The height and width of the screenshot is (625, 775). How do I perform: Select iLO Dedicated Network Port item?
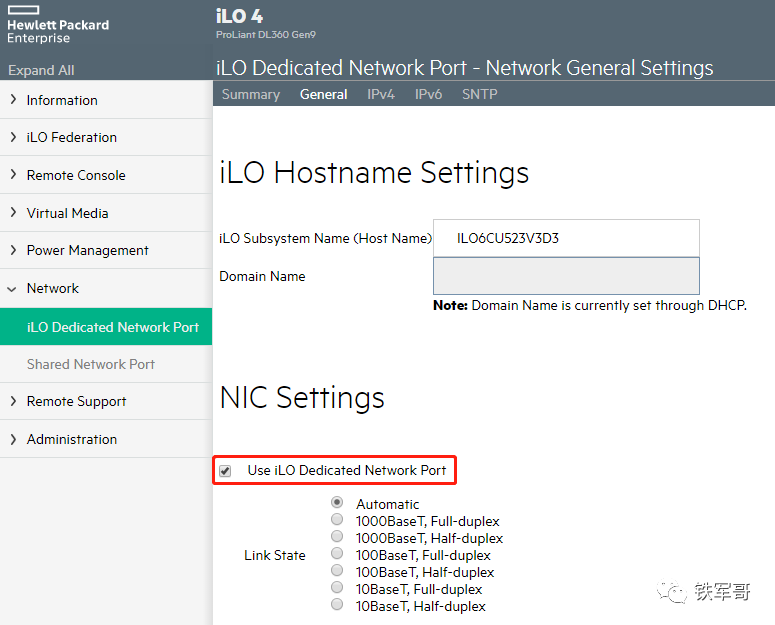112,327
